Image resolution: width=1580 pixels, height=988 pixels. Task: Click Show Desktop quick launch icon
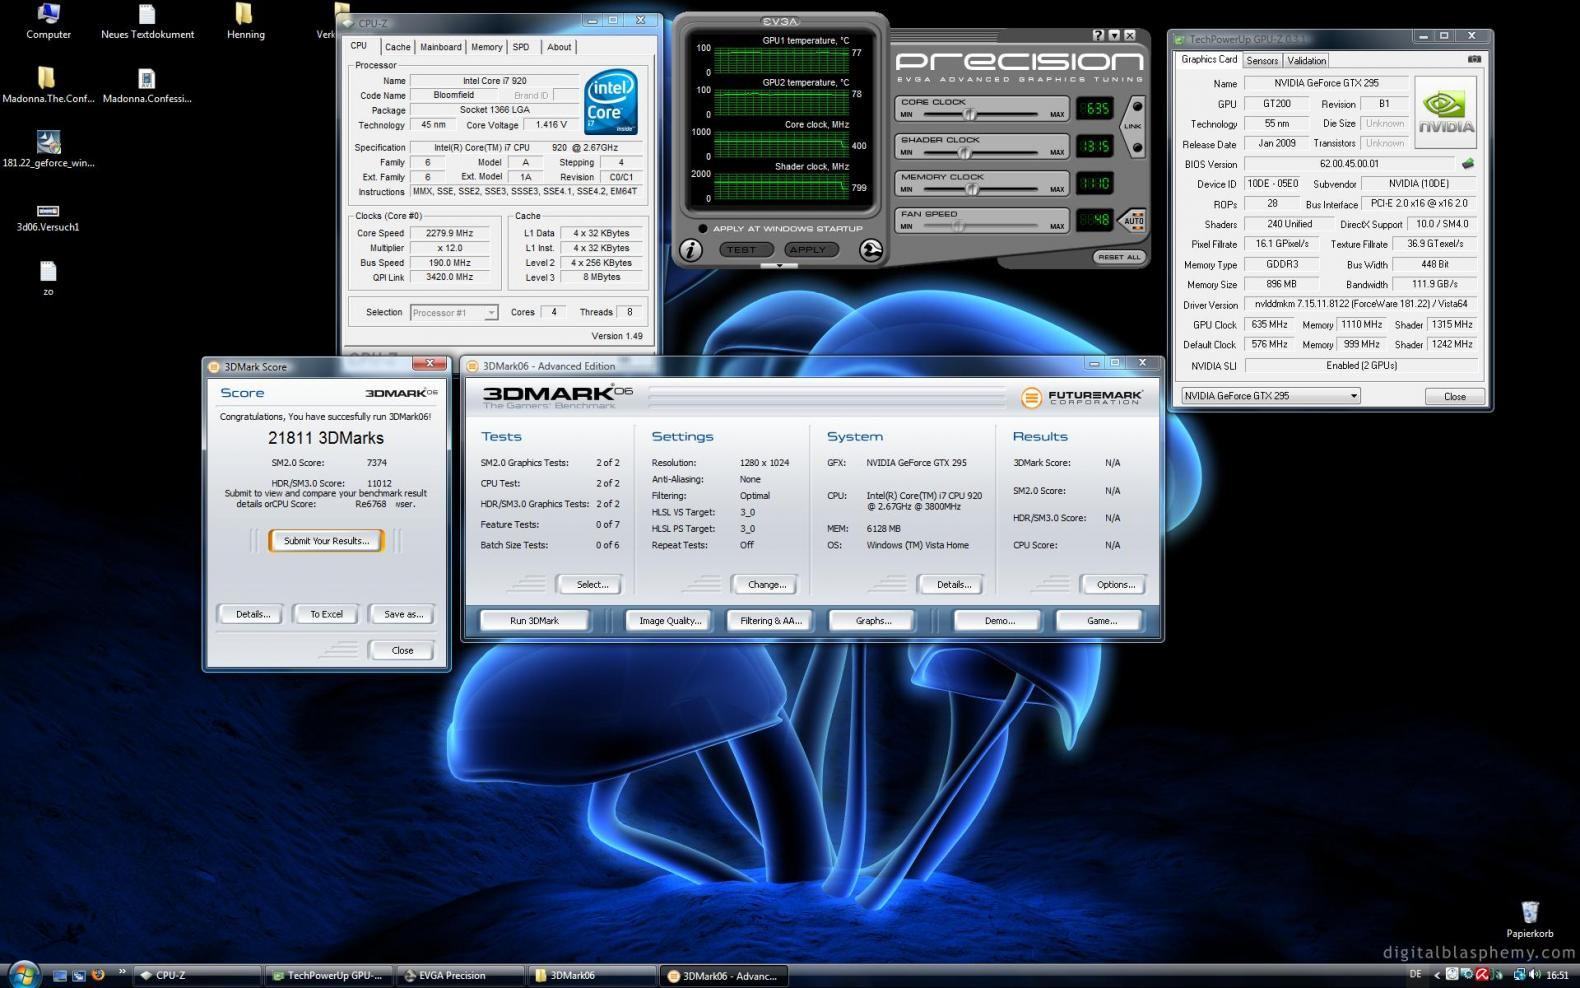pyautogui.click(x=60, y=975)
